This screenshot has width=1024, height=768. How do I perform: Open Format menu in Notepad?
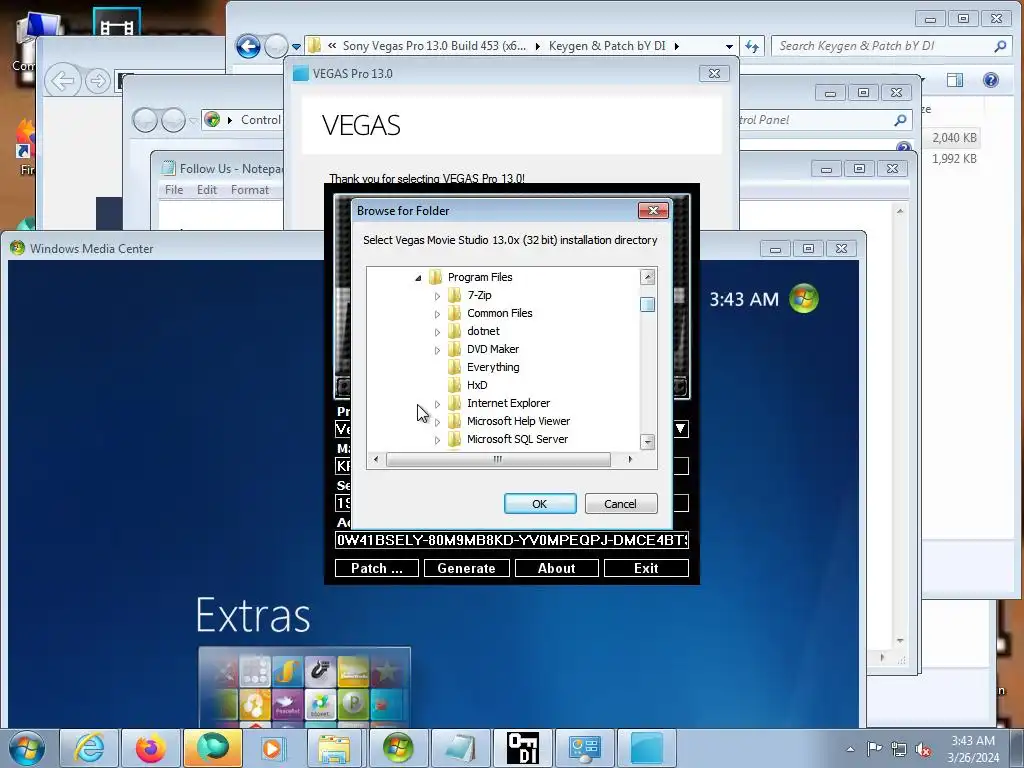click(x=249, y=190)
